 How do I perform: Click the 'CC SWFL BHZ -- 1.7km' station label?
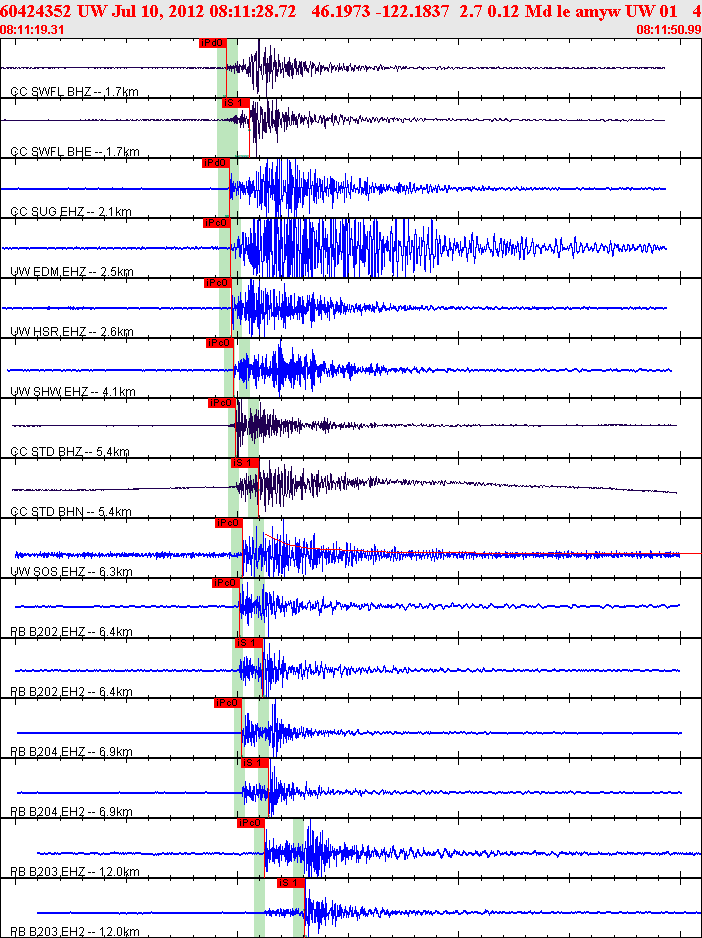75,92
